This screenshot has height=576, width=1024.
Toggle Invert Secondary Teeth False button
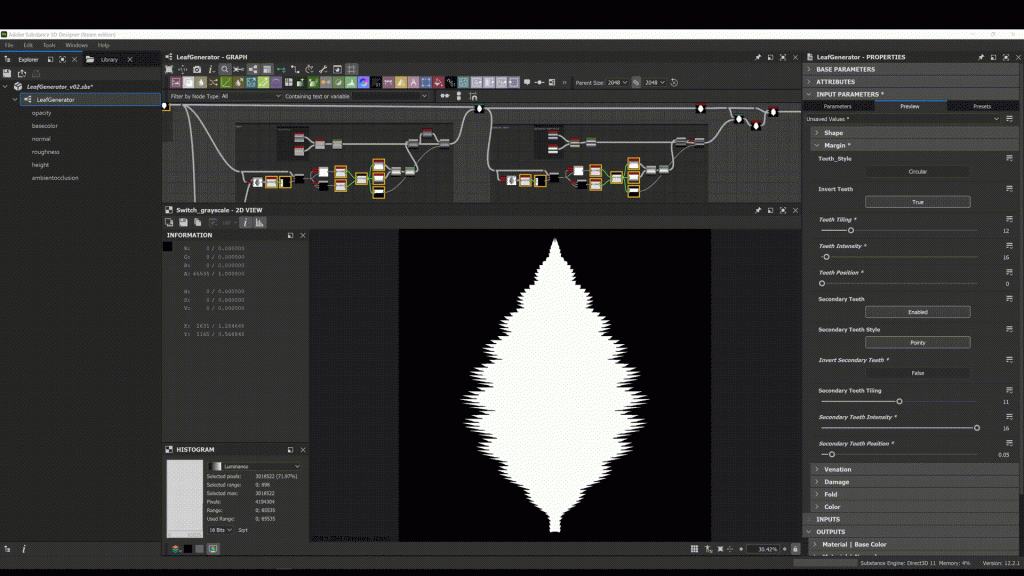(917, 373)
